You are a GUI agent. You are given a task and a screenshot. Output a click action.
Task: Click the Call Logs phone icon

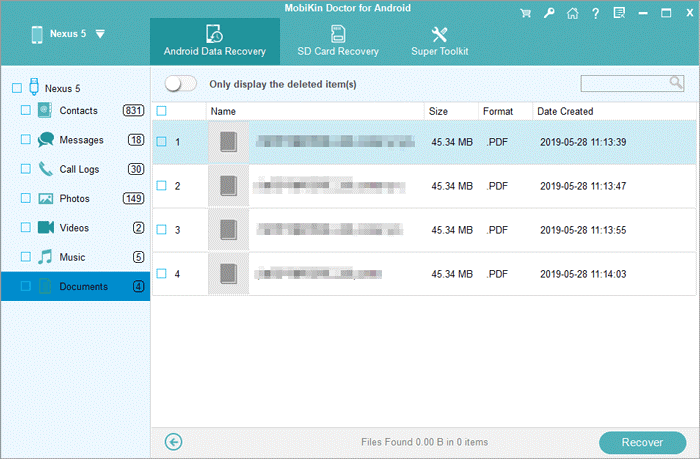(46, 169)
